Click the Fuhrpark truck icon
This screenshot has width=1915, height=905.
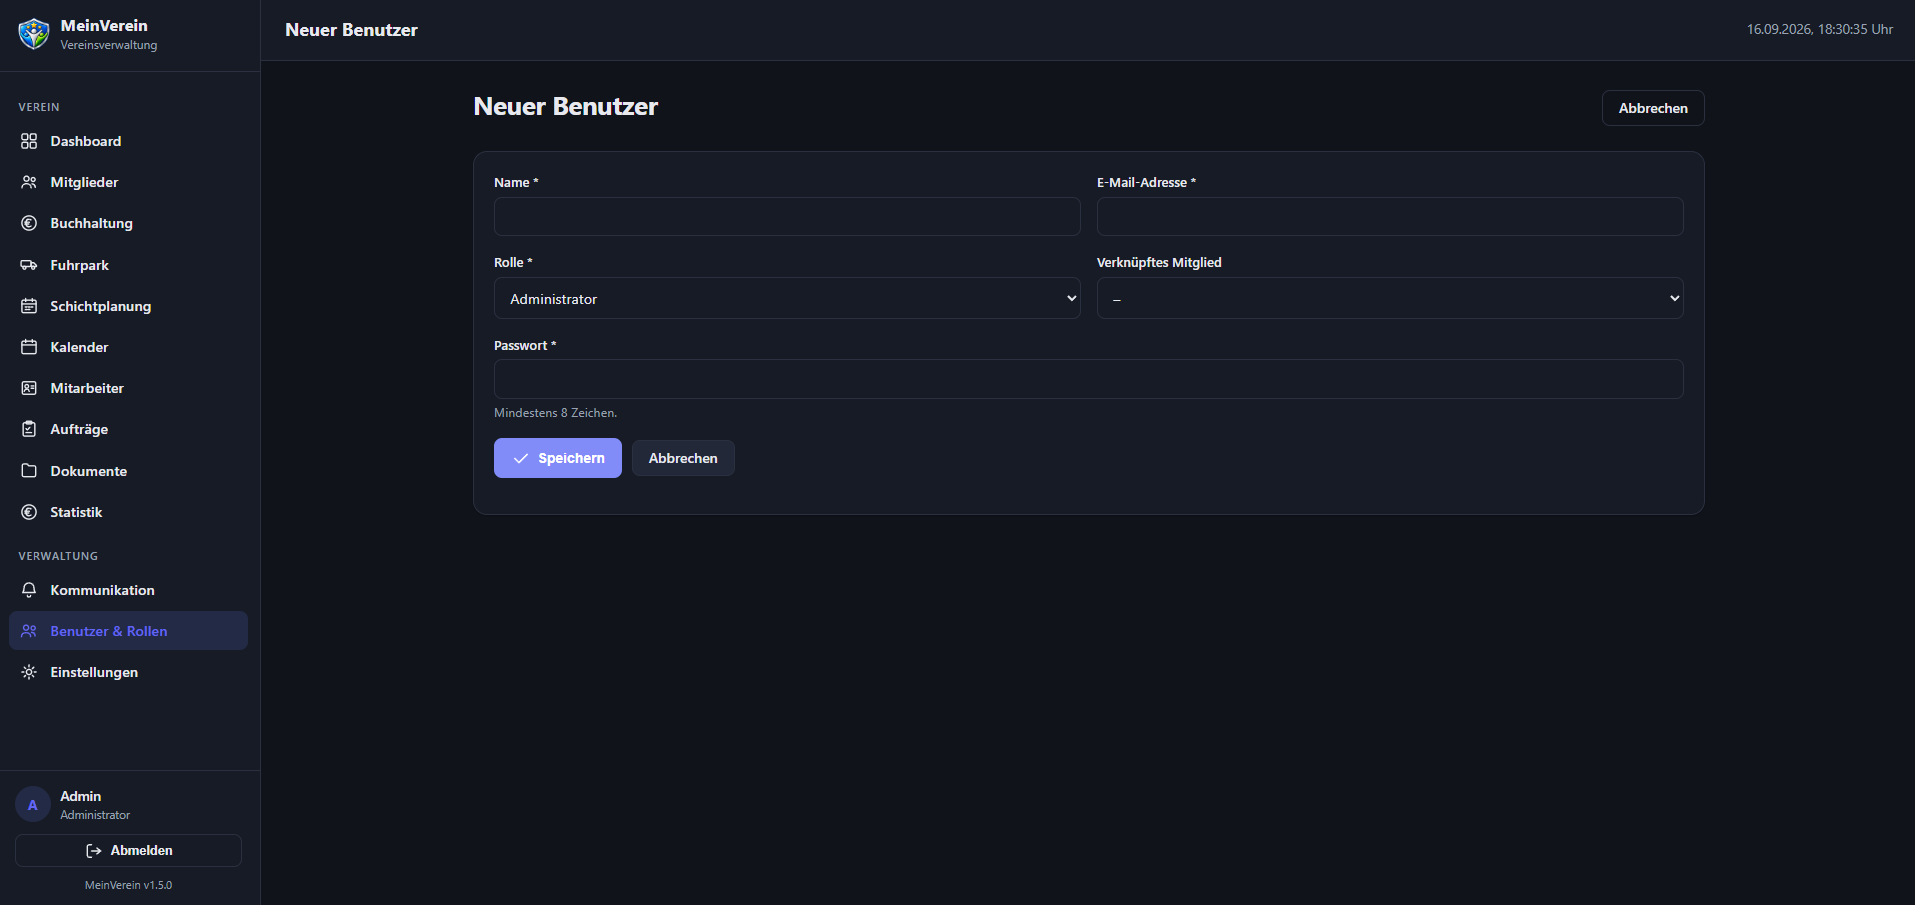click(29, 265)
